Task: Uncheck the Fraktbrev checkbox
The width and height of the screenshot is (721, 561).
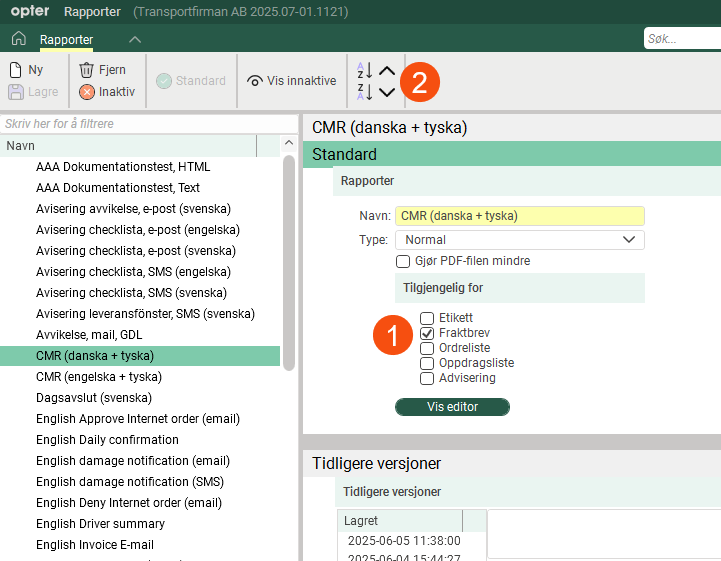Action: tap(427, 332)
